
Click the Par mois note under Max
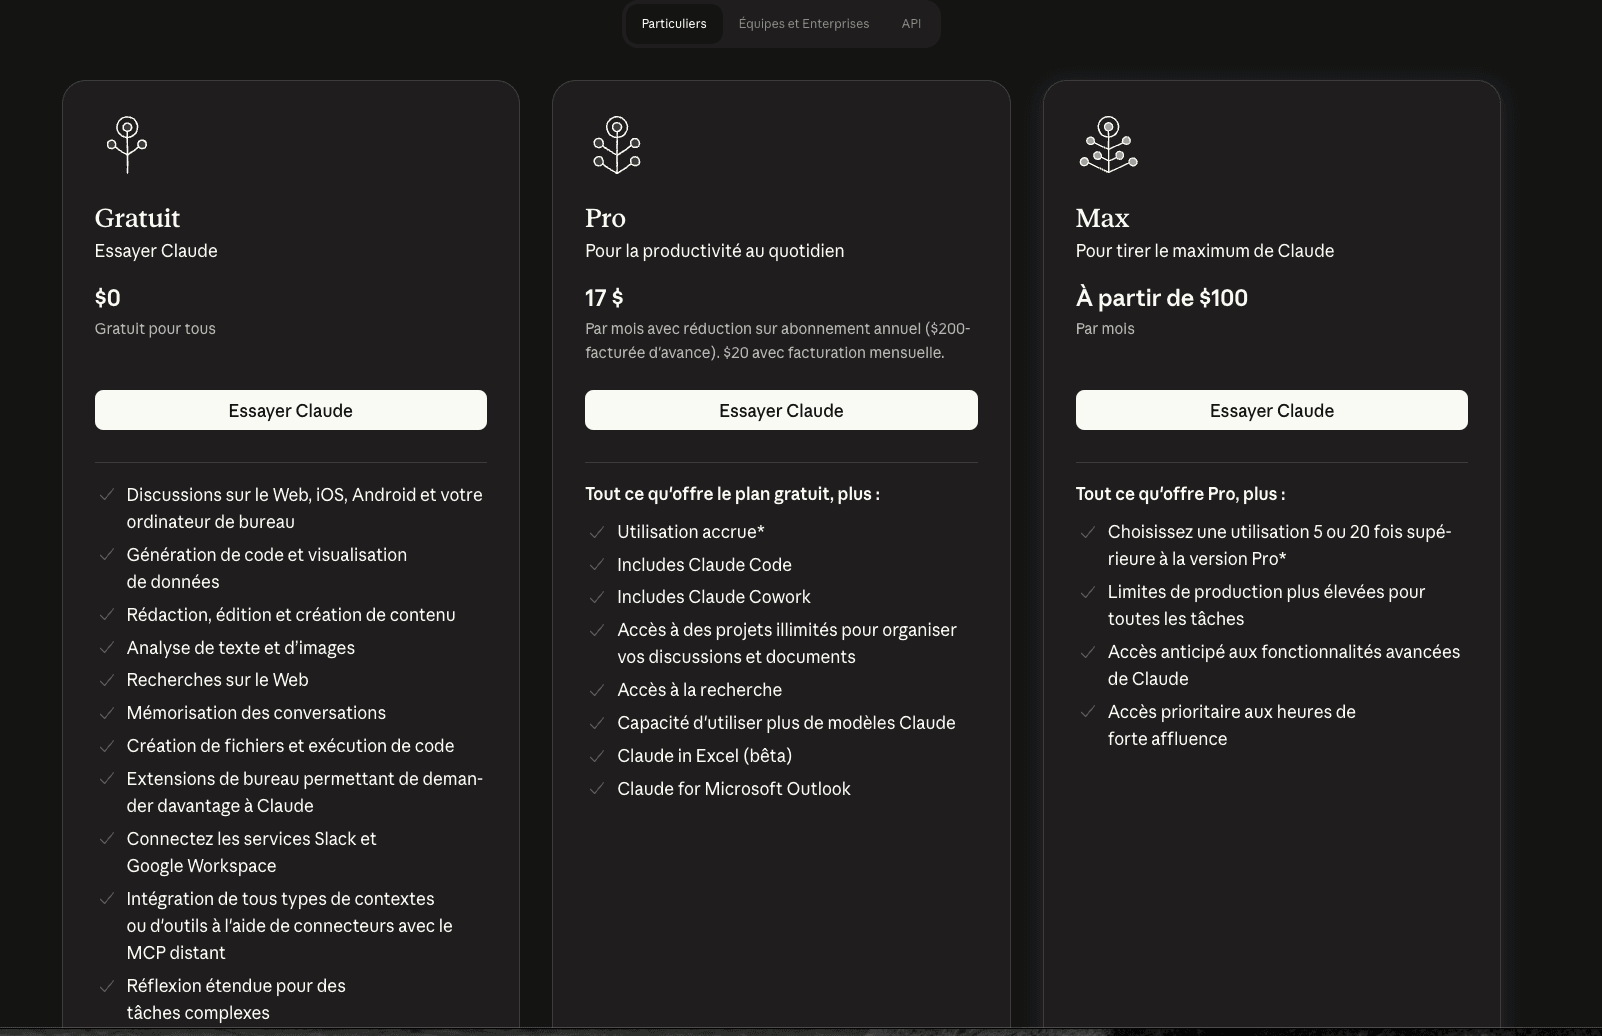point(1105,328)
